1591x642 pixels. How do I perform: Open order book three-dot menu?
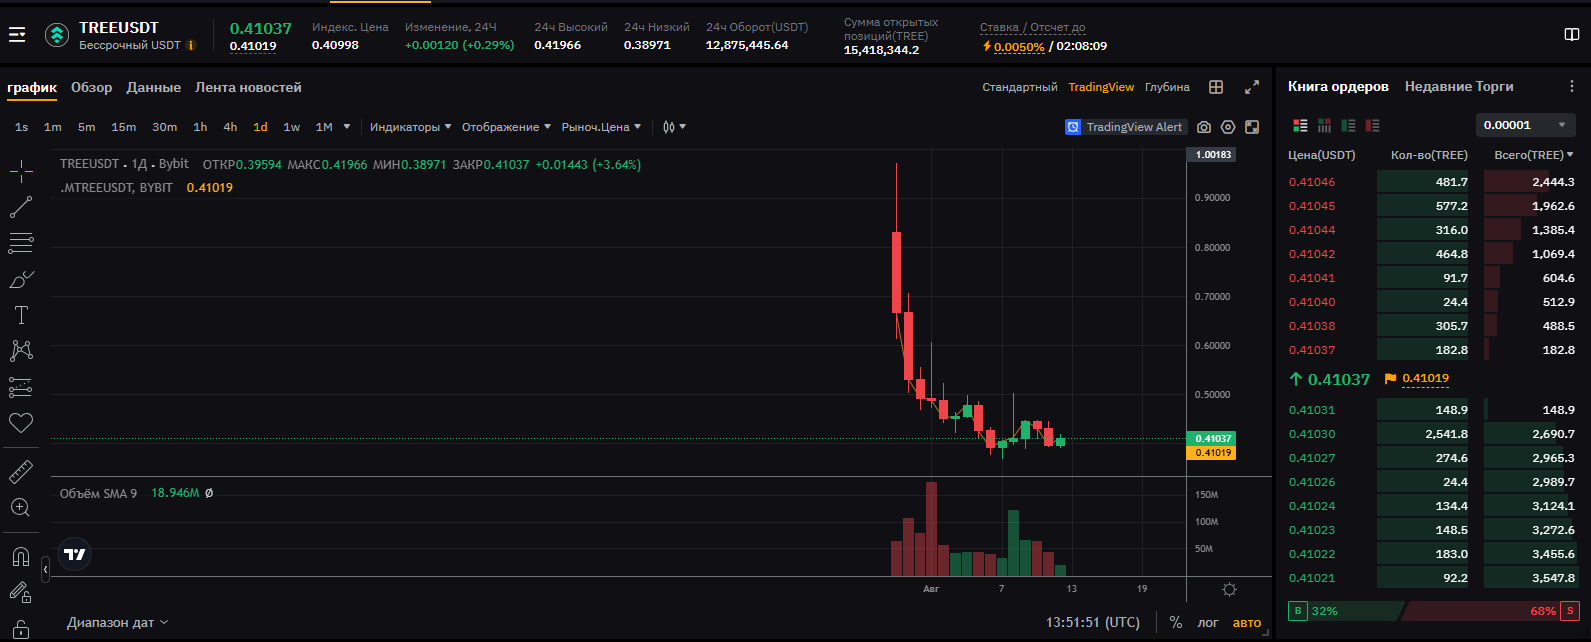tap(1572, 87)
